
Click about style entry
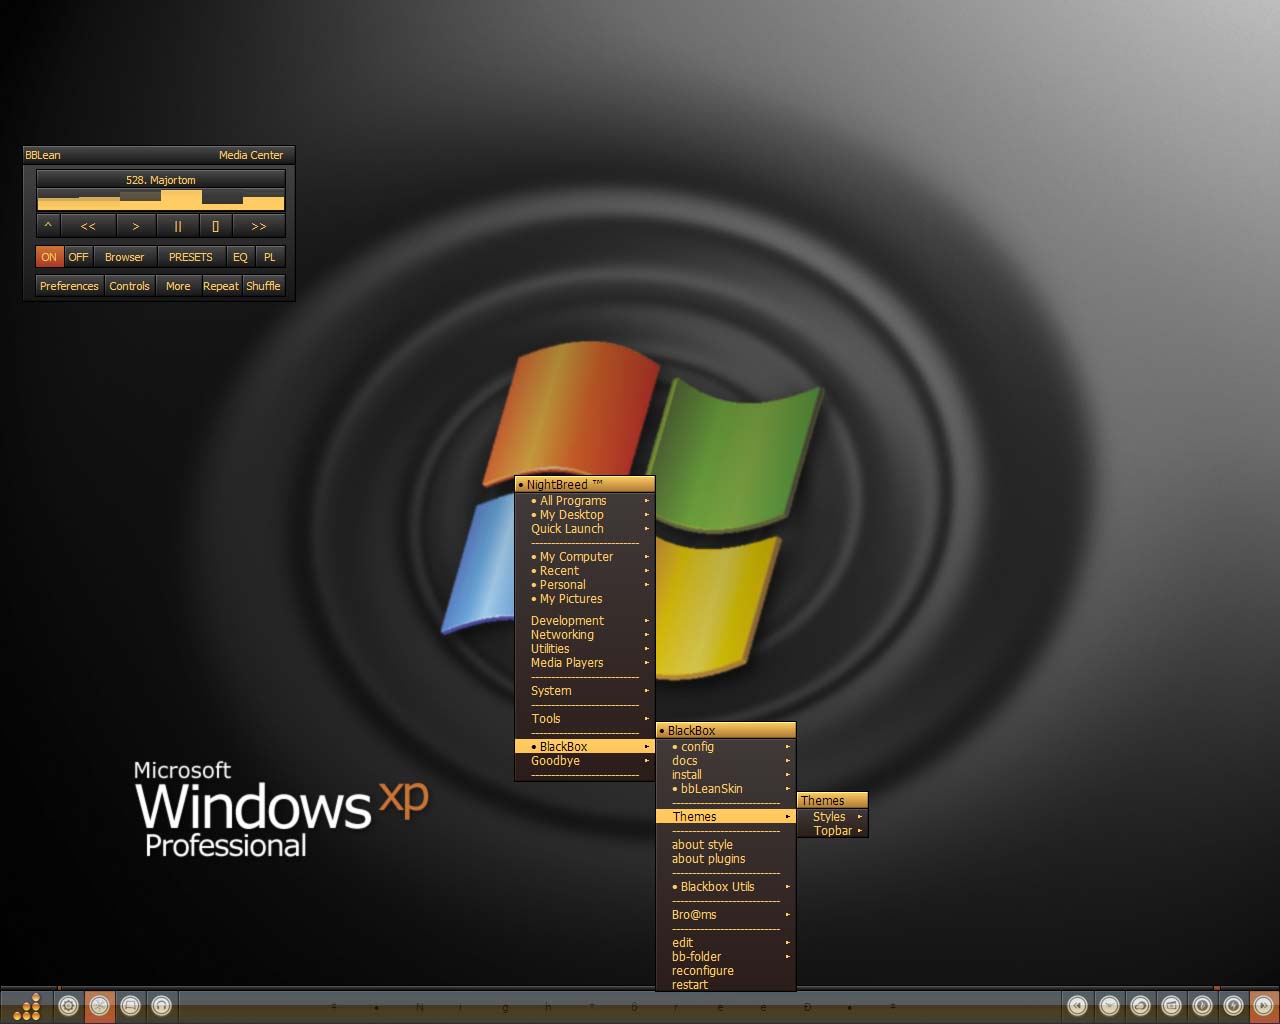point(726,845)
